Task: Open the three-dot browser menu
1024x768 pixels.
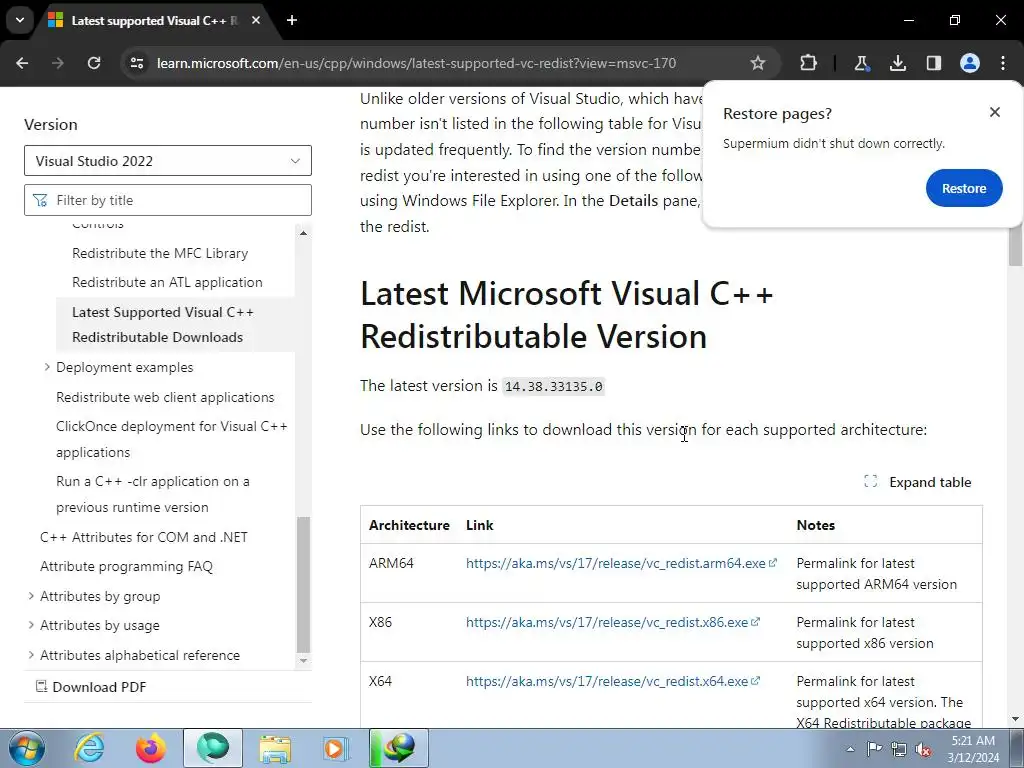Action: (1003, 63)
